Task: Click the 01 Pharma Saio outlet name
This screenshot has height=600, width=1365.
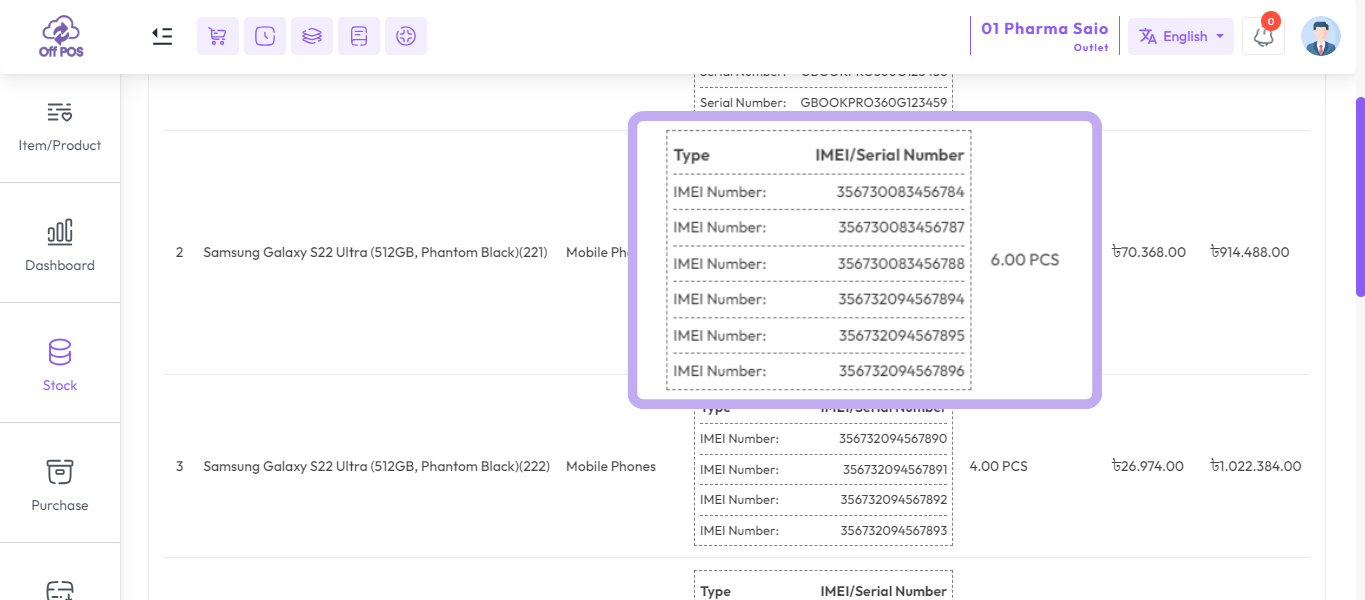Action: (x=1044, y=29)
